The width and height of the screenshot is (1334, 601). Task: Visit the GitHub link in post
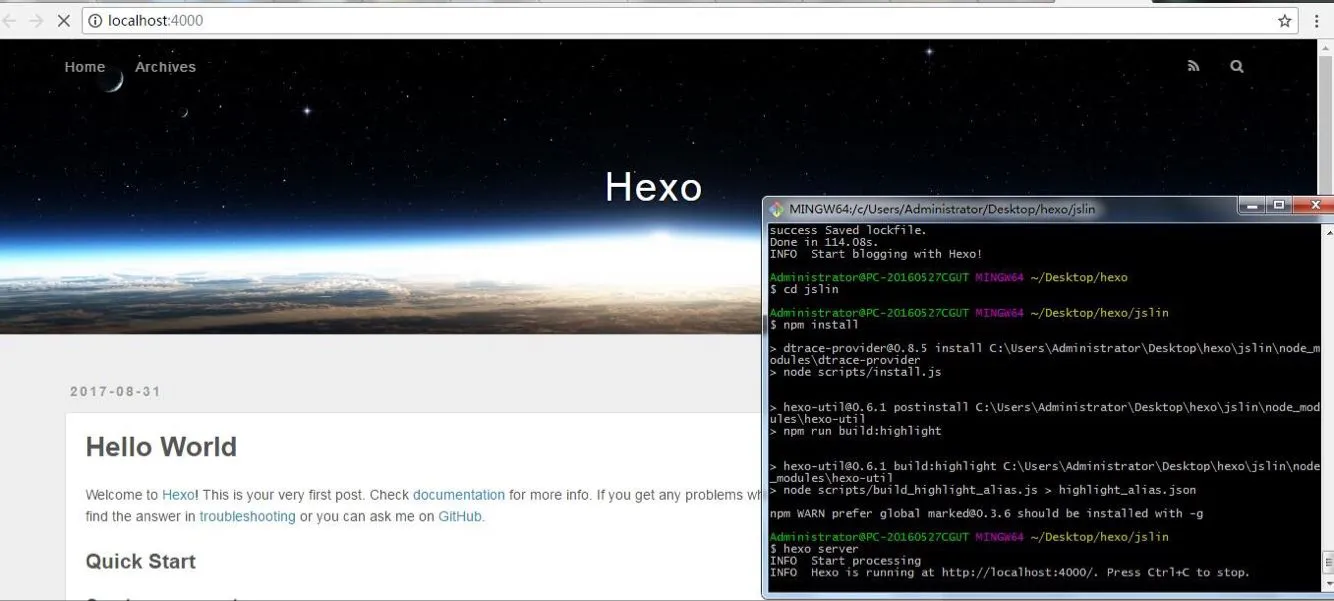[460, 517]
